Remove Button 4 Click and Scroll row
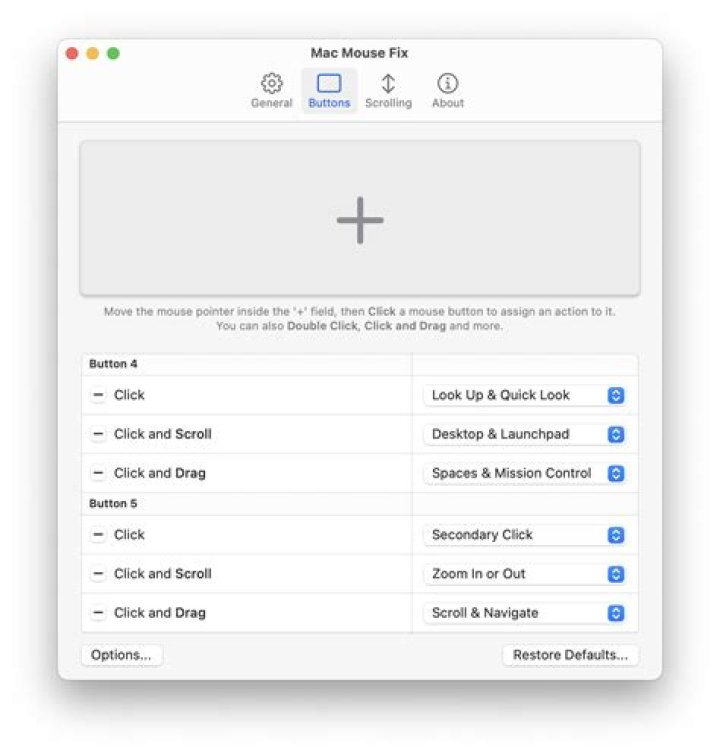The image size is (720, 756). 98,434
